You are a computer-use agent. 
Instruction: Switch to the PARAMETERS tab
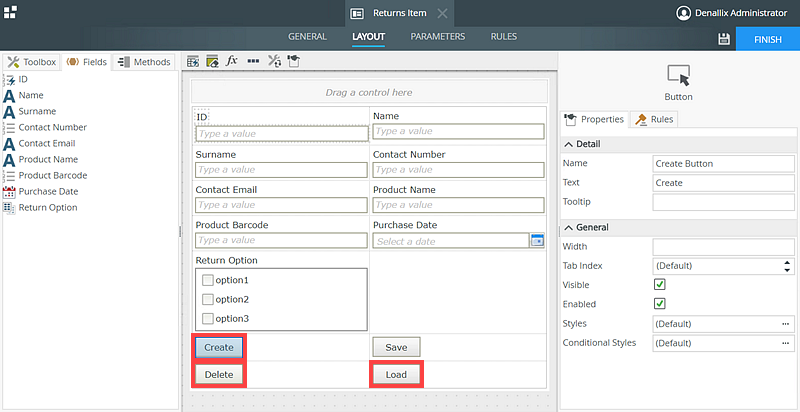pyautogui.click(x=437, y=37)
